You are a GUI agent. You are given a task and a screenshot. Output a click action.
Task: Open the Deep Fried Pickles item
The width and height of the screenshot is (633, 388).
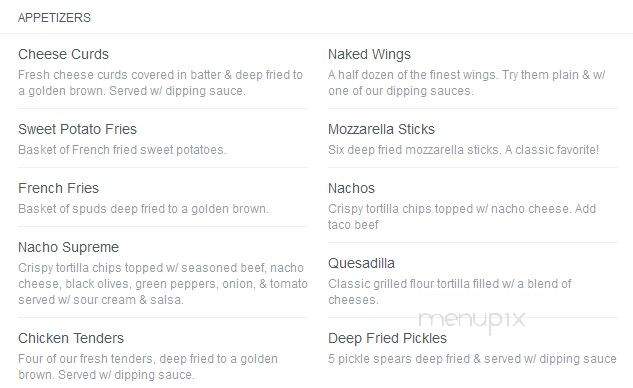[x=387, y=338]
